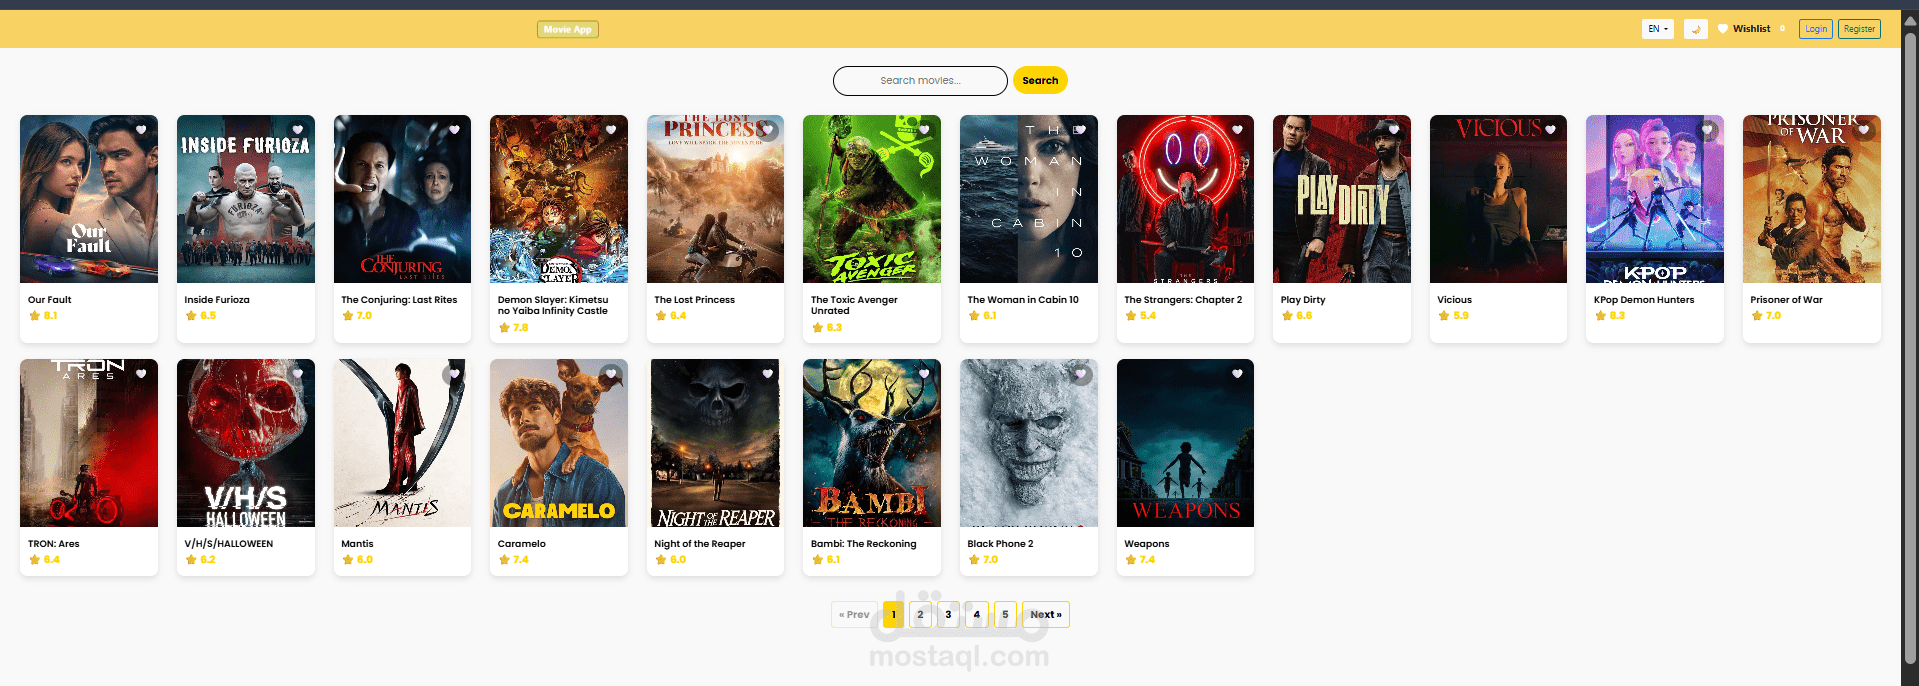This screenshot has height=686, width=1919.
Task: Add TRON: Ares to wishlist heart icon
Action: tap(141, 373)
